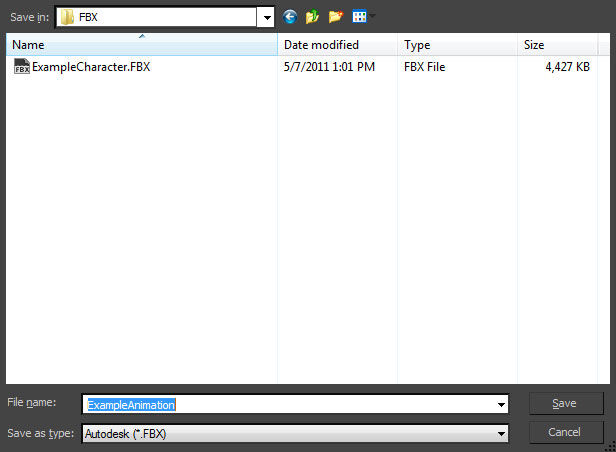616x452 pixels.
Task: Open the view menu dropdown arrow
Action: [372, 16]
